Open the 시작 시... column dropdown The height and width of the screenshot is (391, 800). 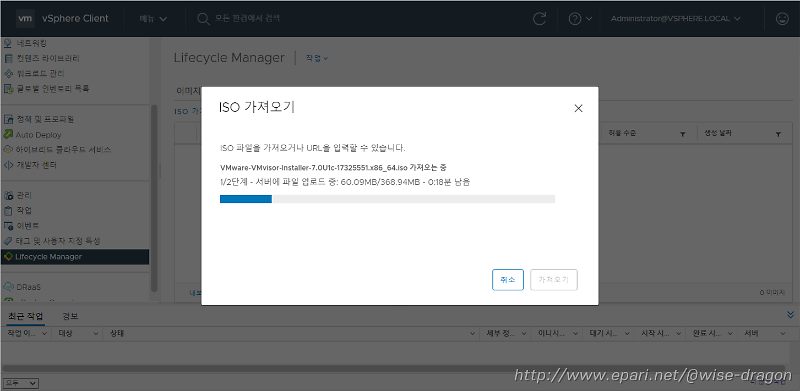pyautogui.click(x=679, y=333)
